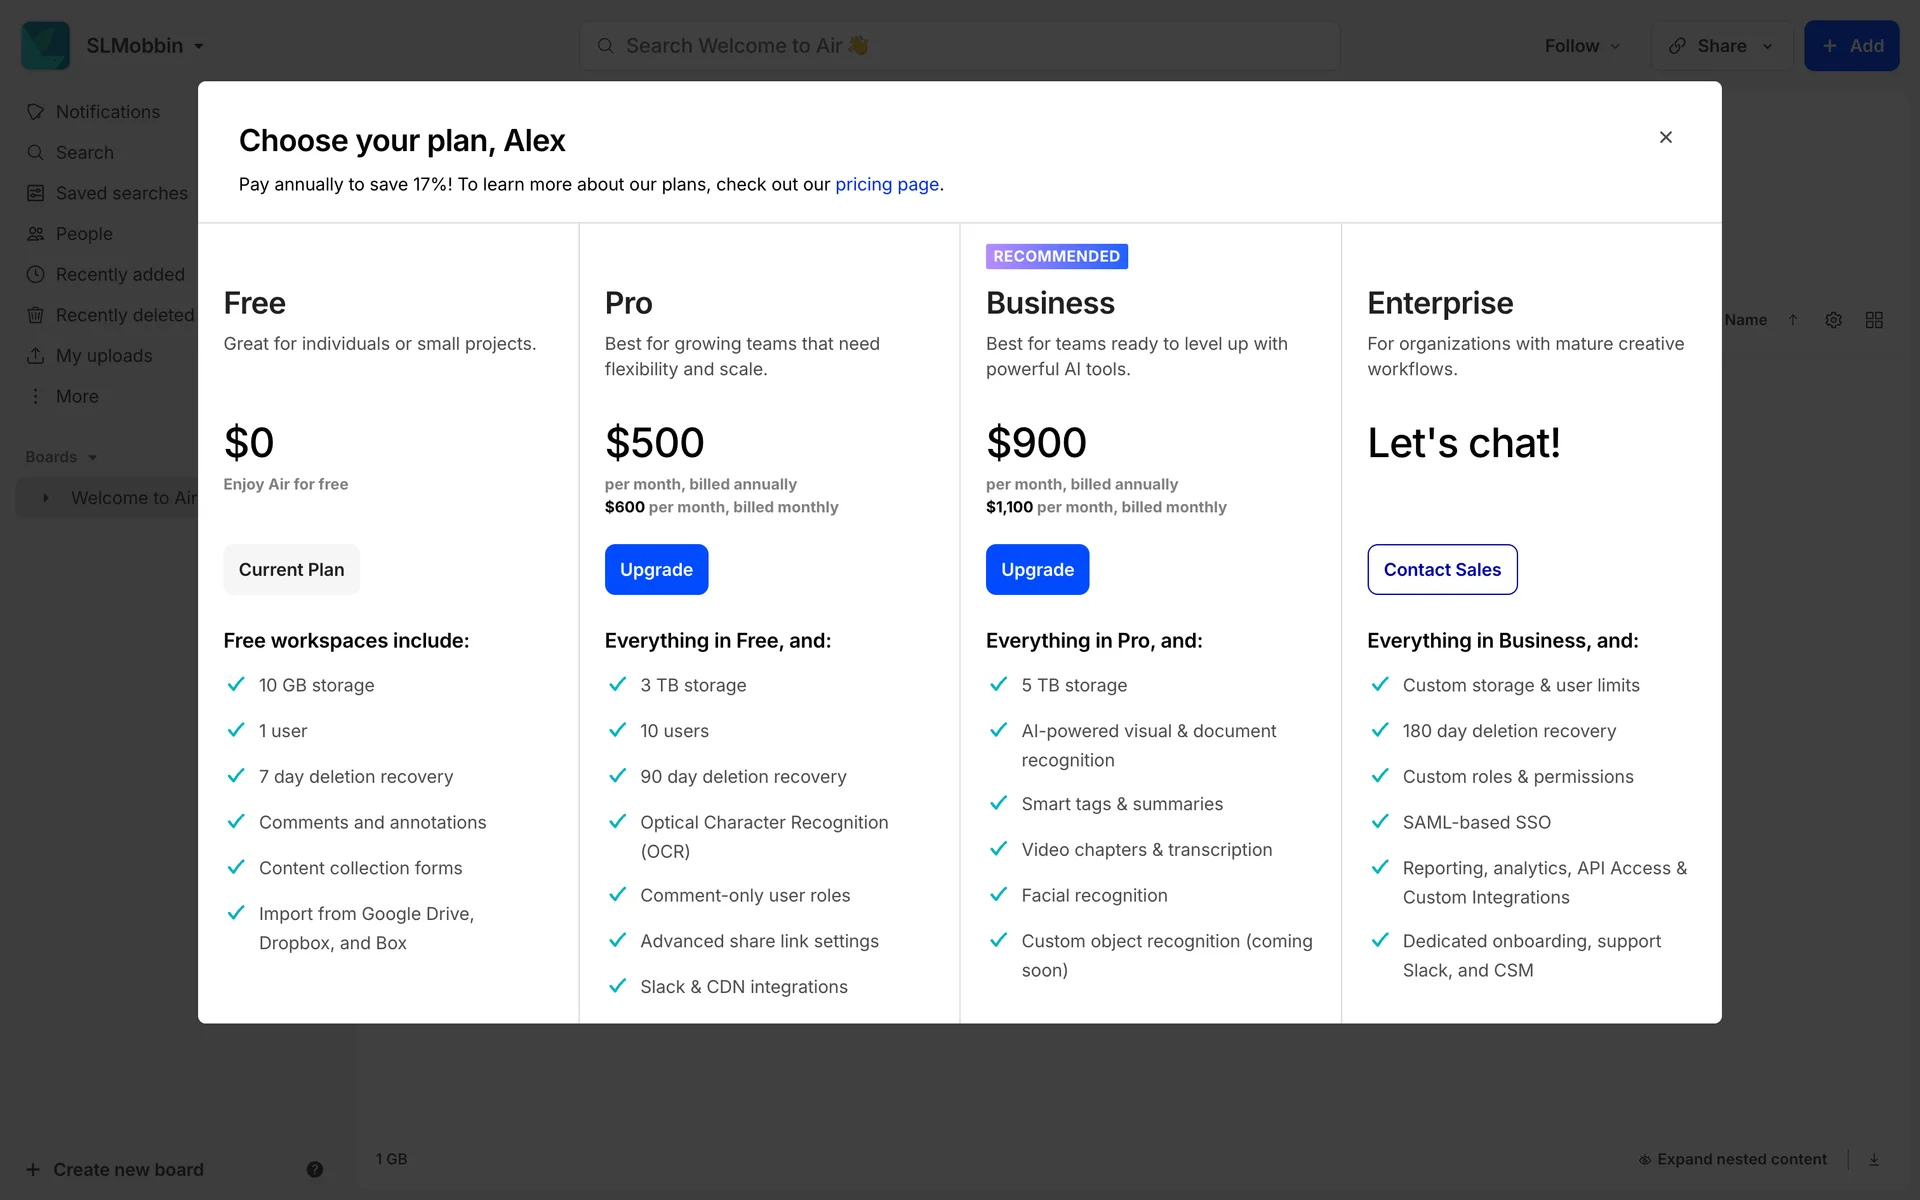This screenshot has height=1200, width=1920.
Task: Open the SLMobbin workspace dropdown
Action: coord(145,46)
